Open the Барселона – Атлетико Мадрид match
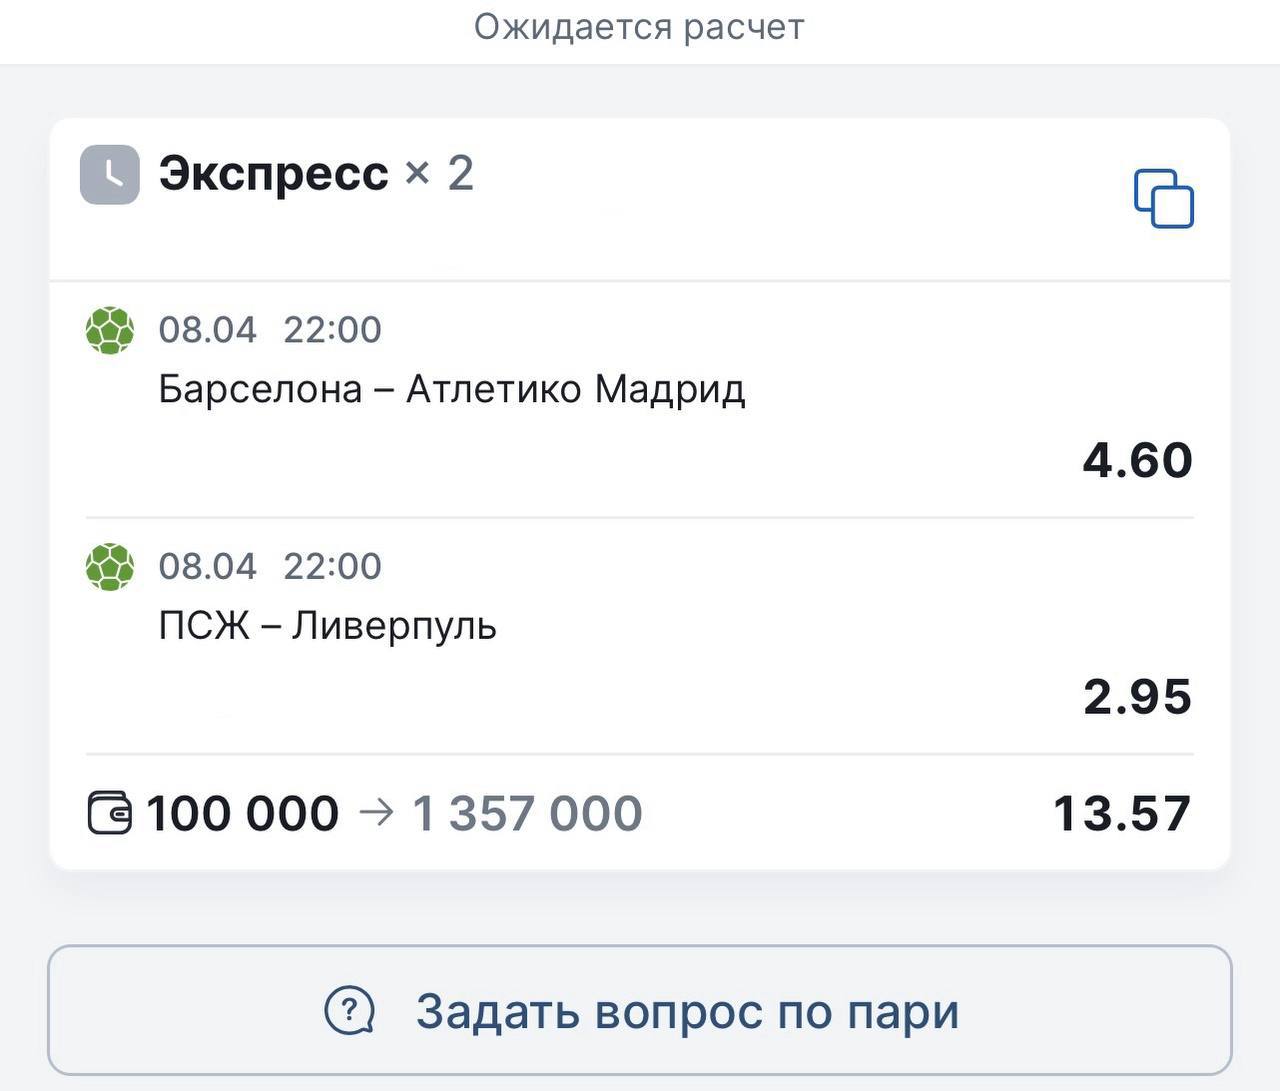Viewport: 1280px width, 1091px height. [x=451, y=389]
